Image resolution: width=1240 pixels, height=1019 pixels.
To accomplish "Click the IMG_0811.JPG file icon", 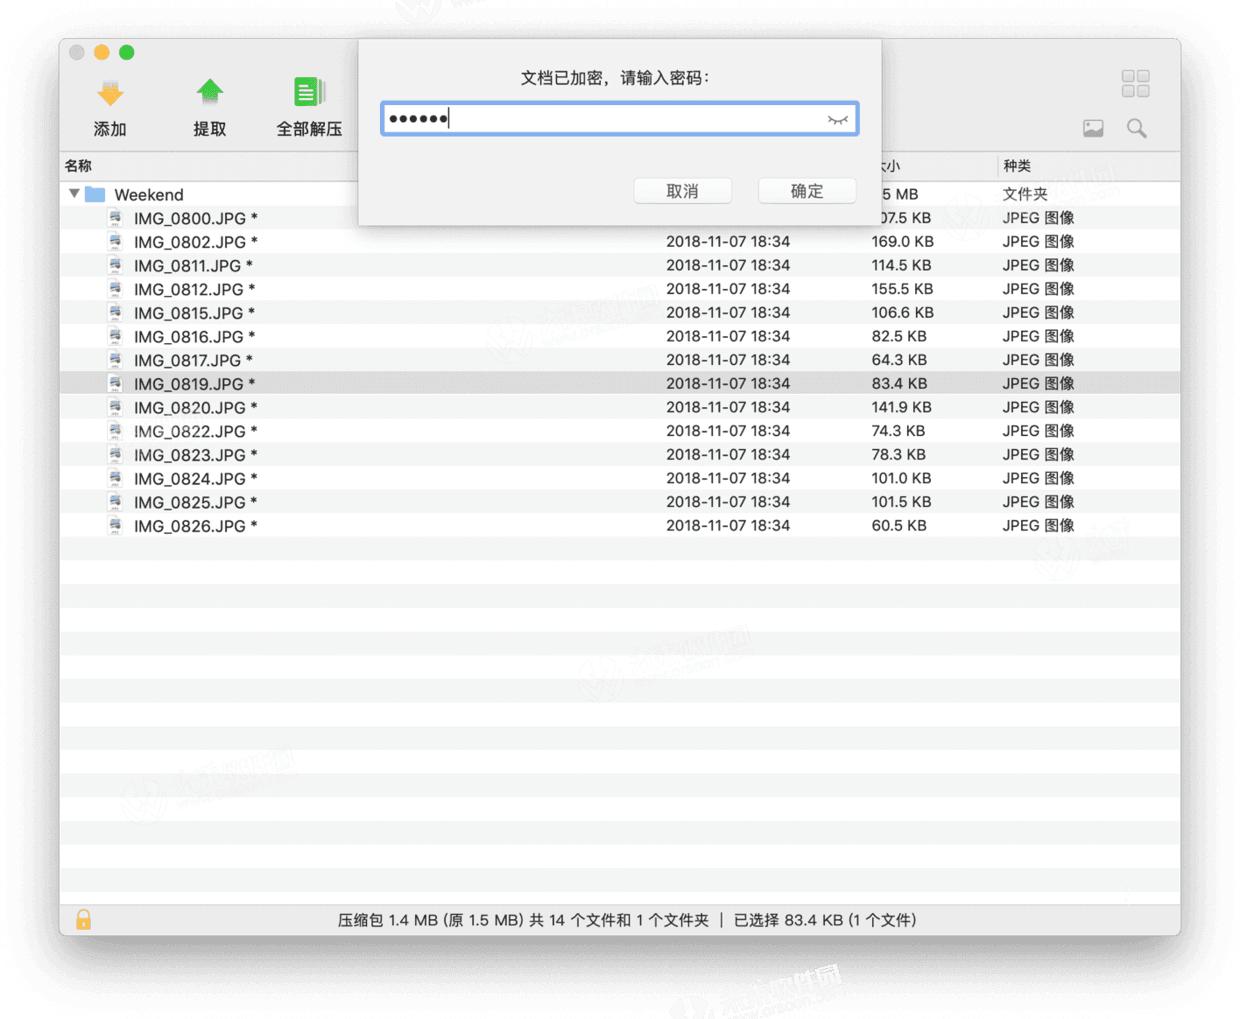I will coord(116,265).
